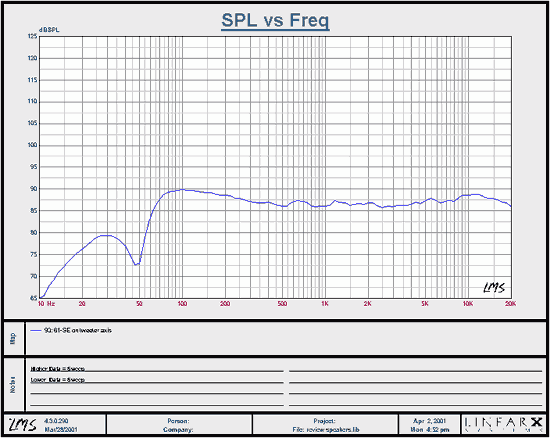Click the Apr 2, 2001 date box
Viewport: 550px width, 438px height.
point(429,425)
